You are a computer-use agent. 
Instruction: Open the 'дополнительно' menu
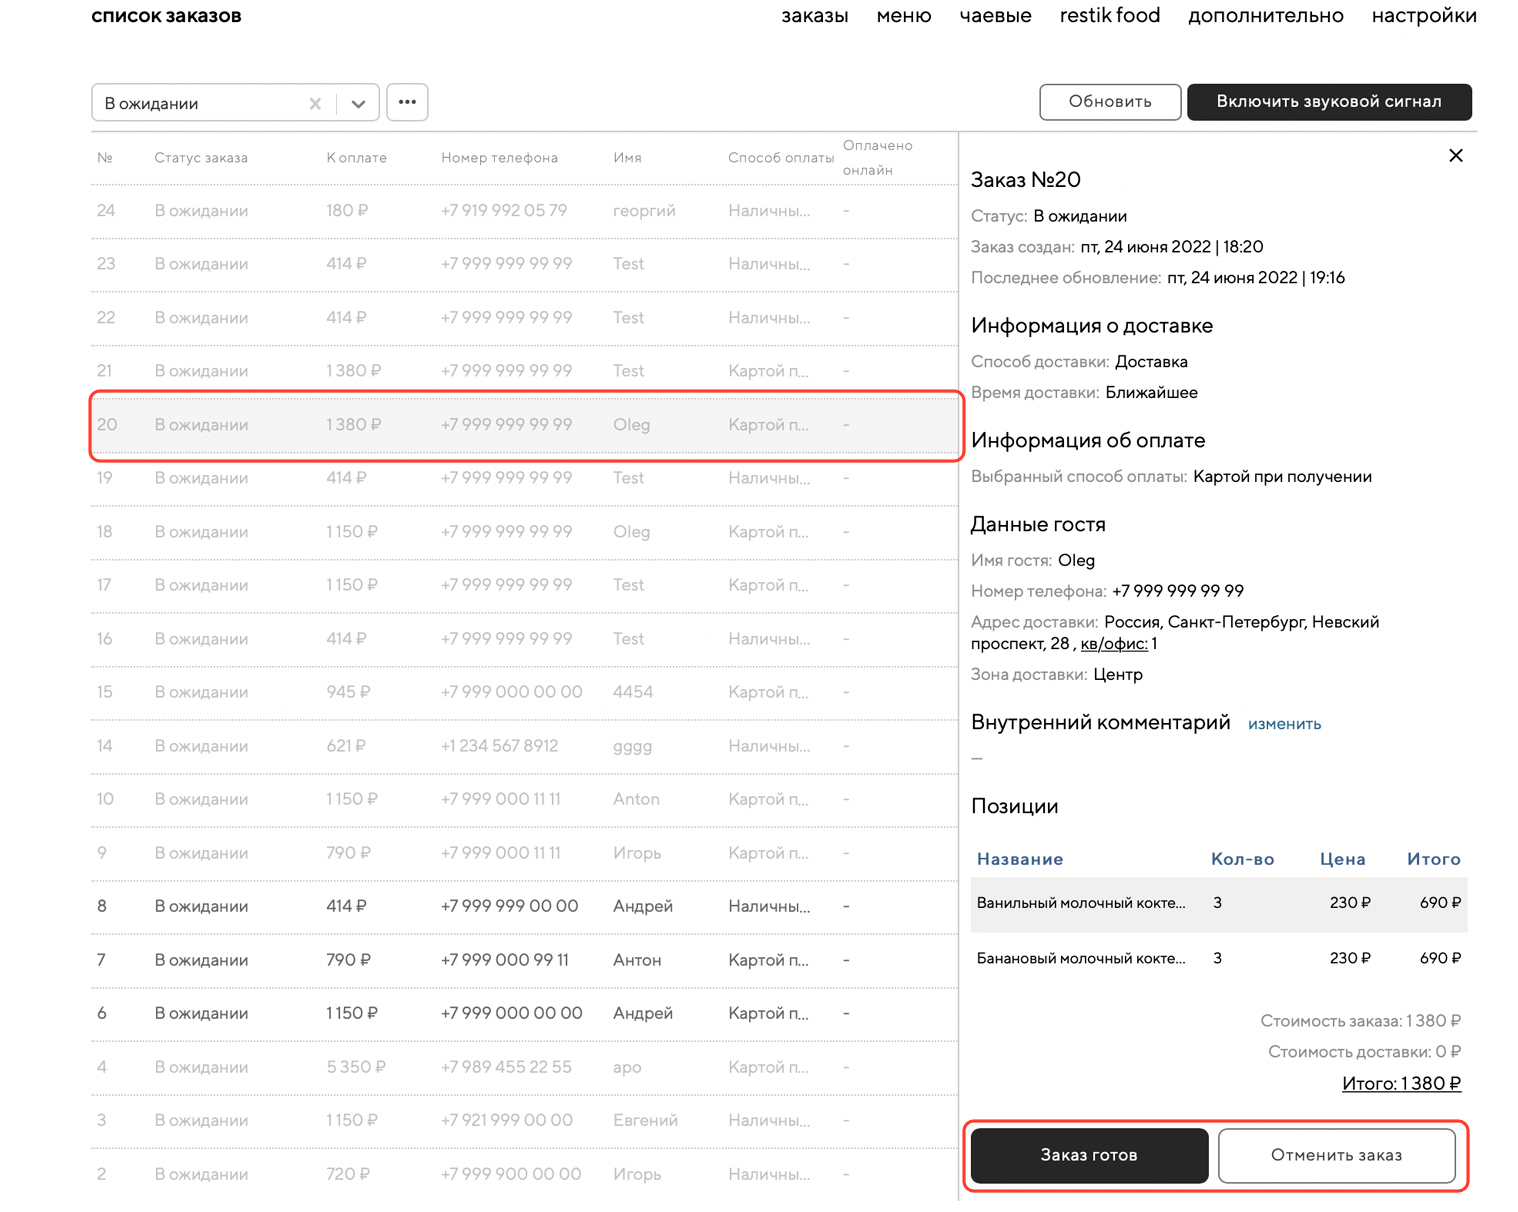(1265, 16)
